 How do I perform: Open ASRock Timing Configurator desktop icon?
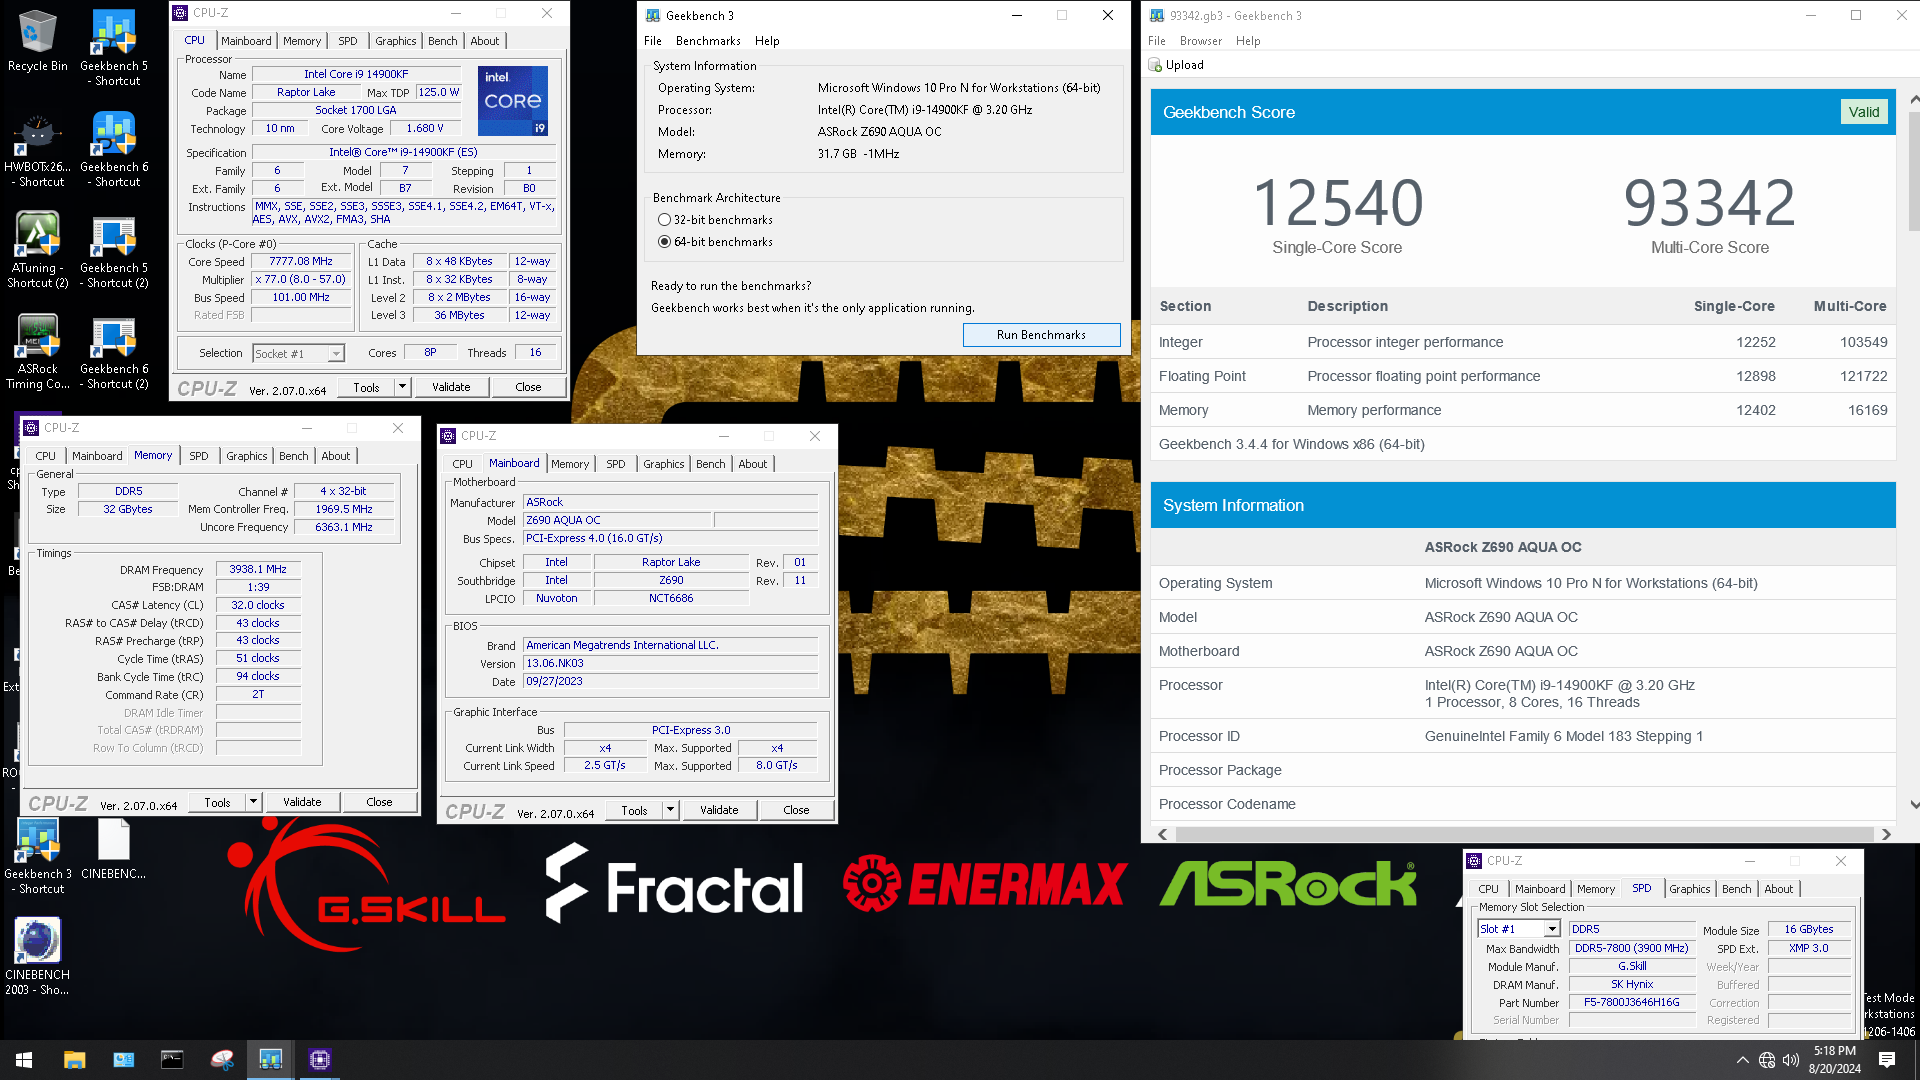point(38,351)
